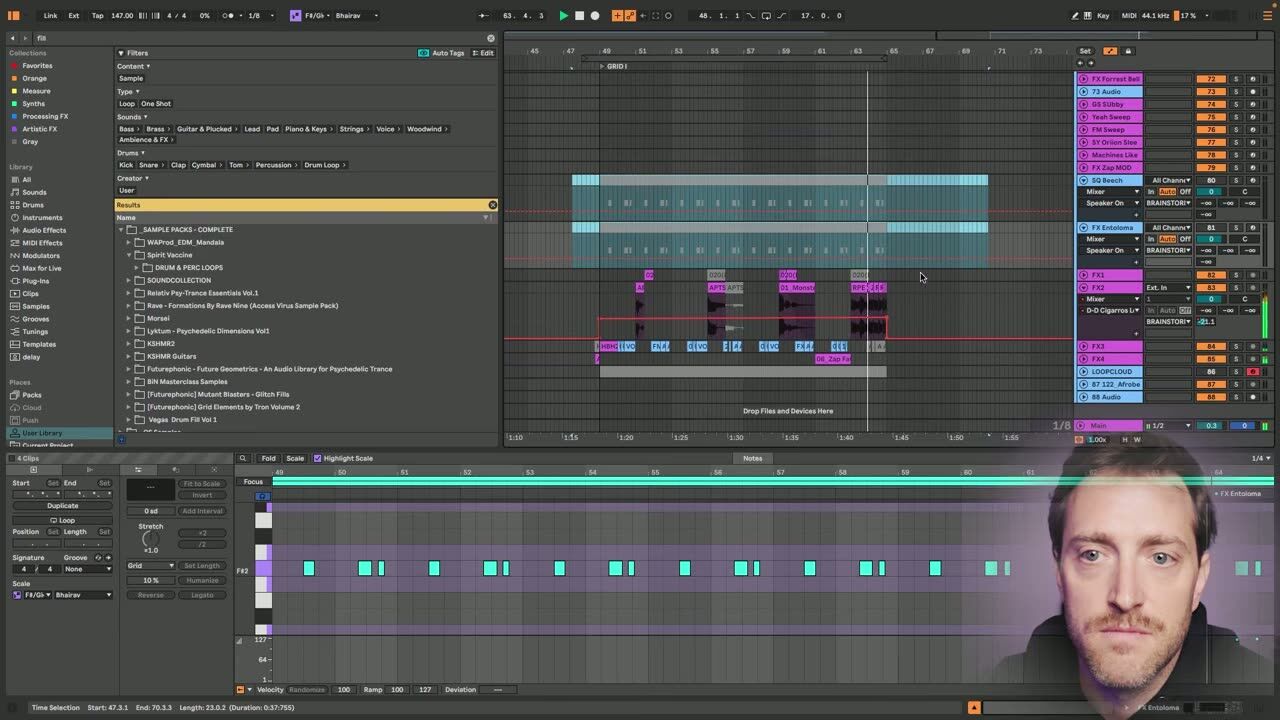Expand the WAProd_EDM_Mandala folder
This screenshot has height=720, width=1280.
pyautogui.click(x=129, y=242)
